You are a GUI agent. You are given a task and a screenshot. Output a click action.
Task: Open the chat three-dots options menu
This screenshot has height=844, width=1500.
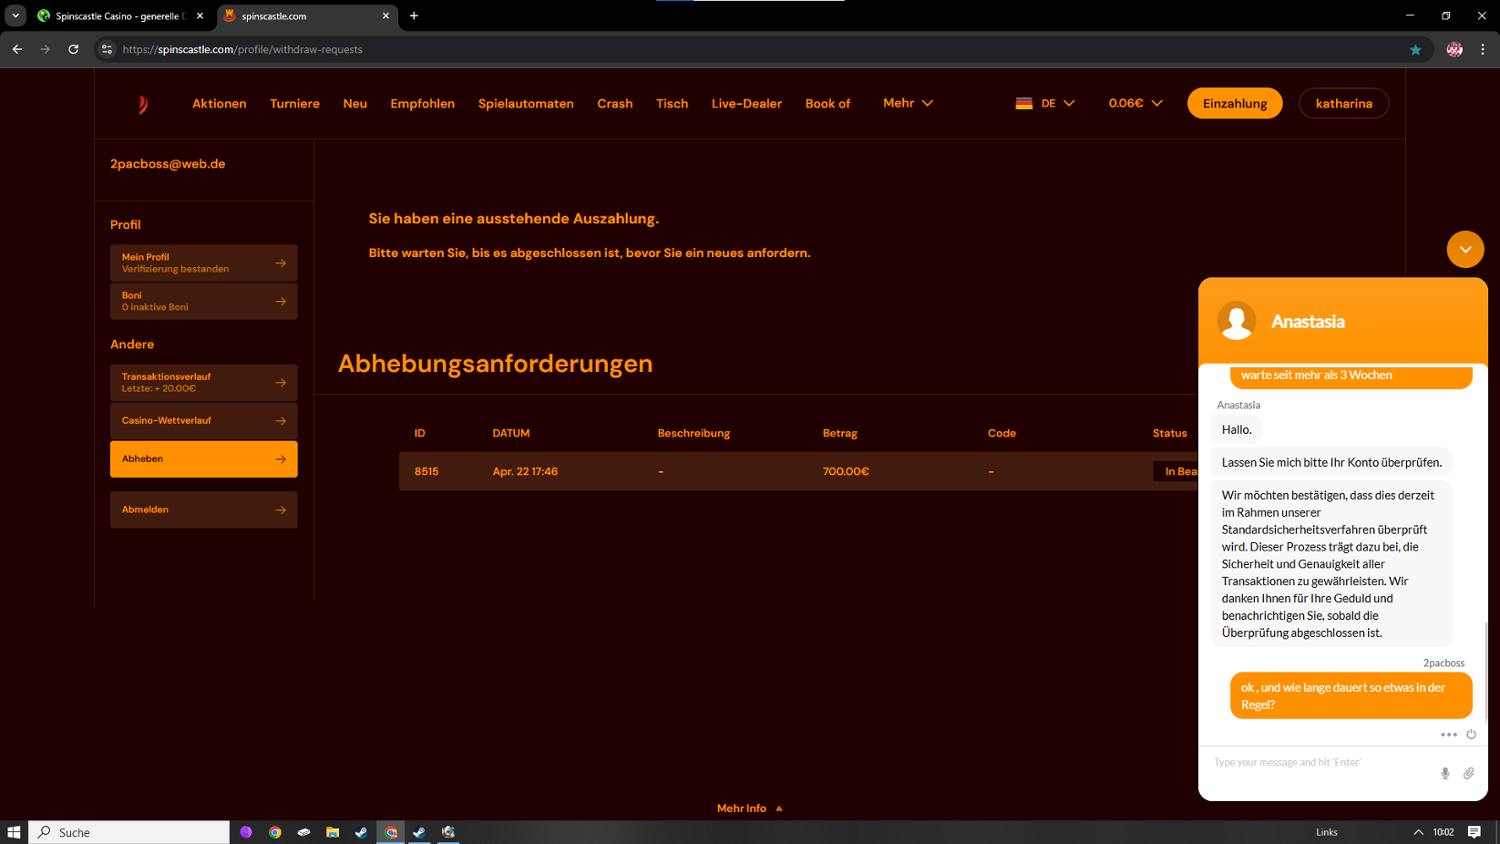click(x=1448, y=735)
